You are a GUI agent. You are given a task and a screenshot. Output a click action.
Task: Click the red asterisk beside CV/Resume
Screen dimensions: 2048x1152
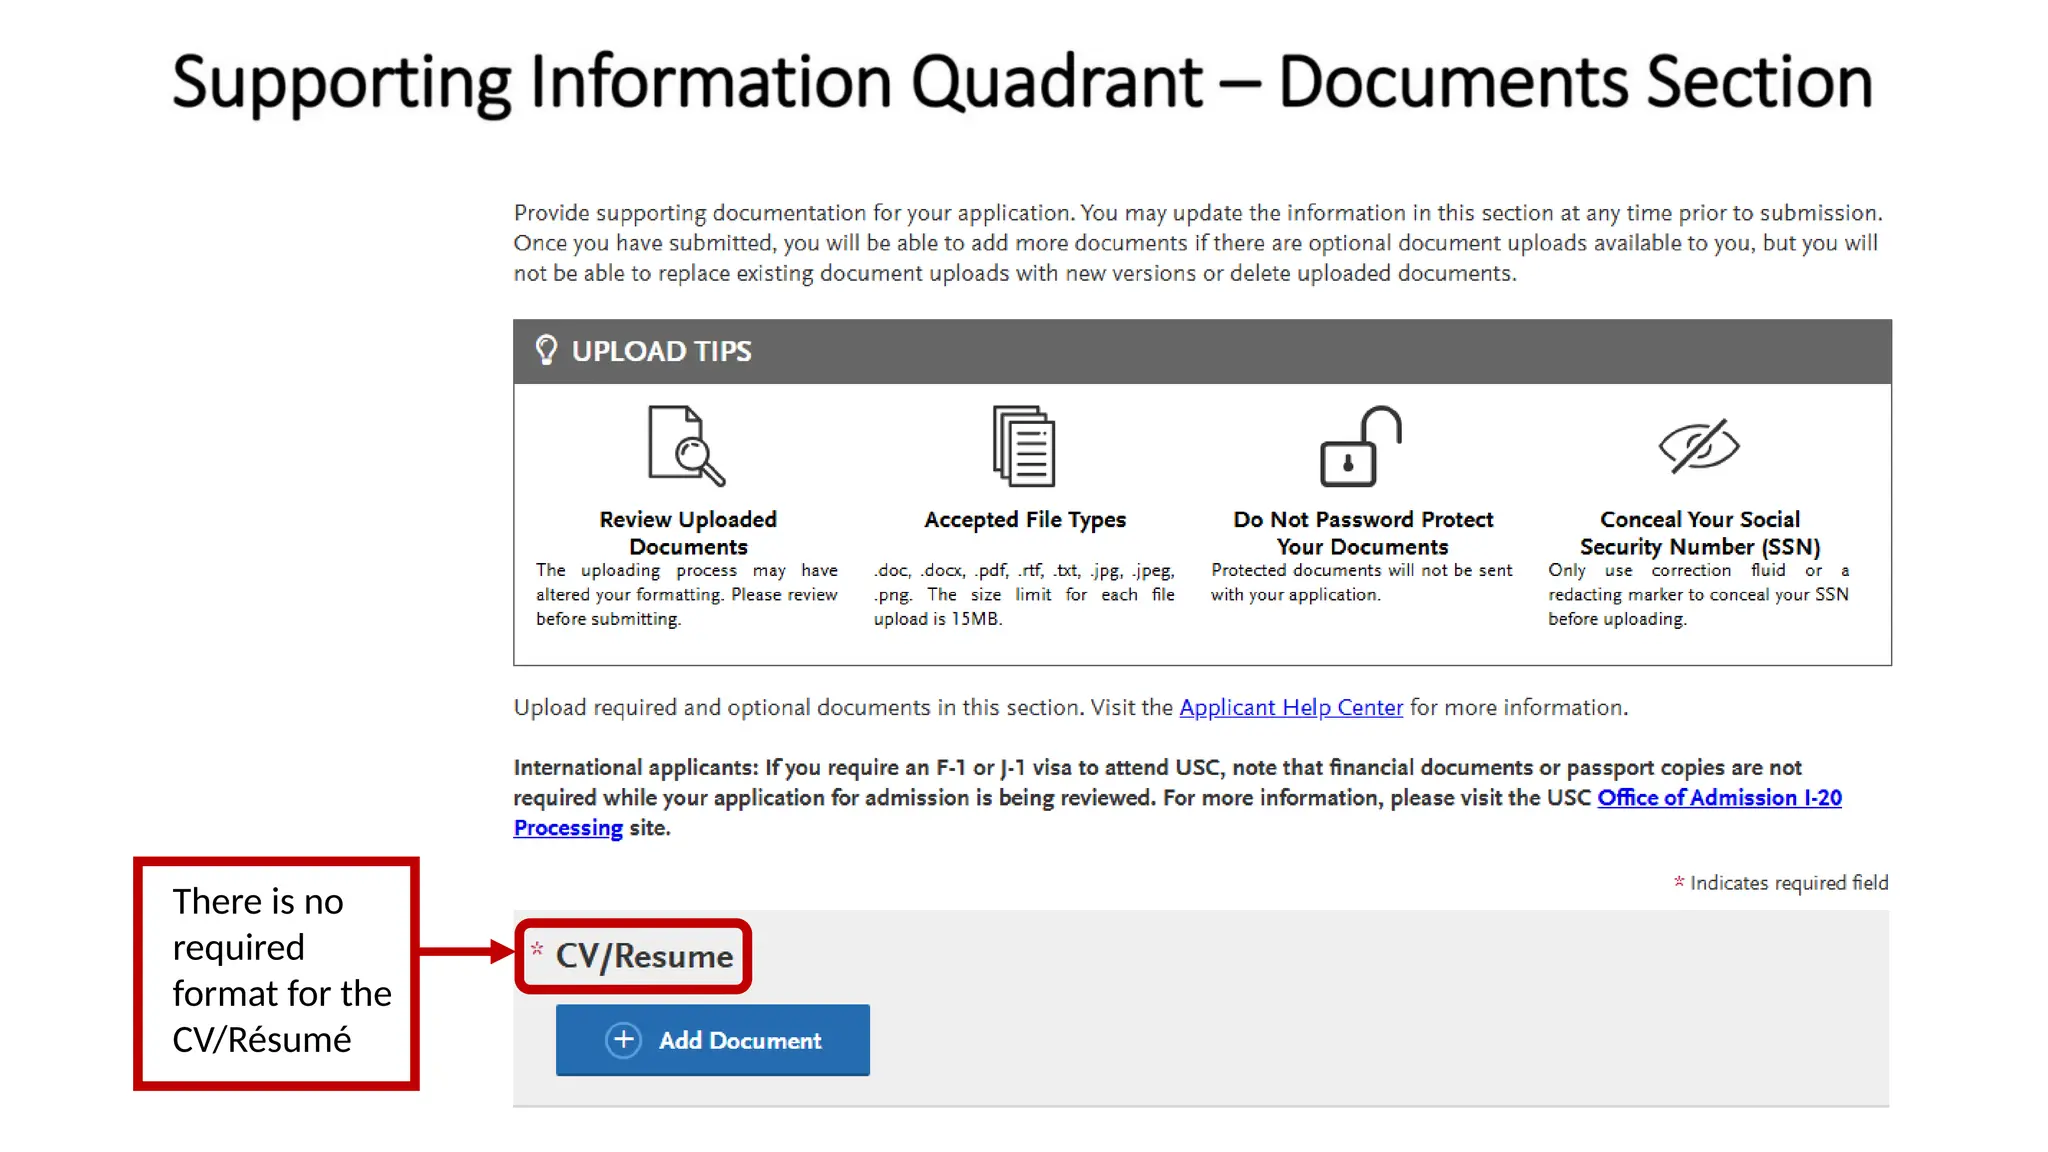point(537,948)
